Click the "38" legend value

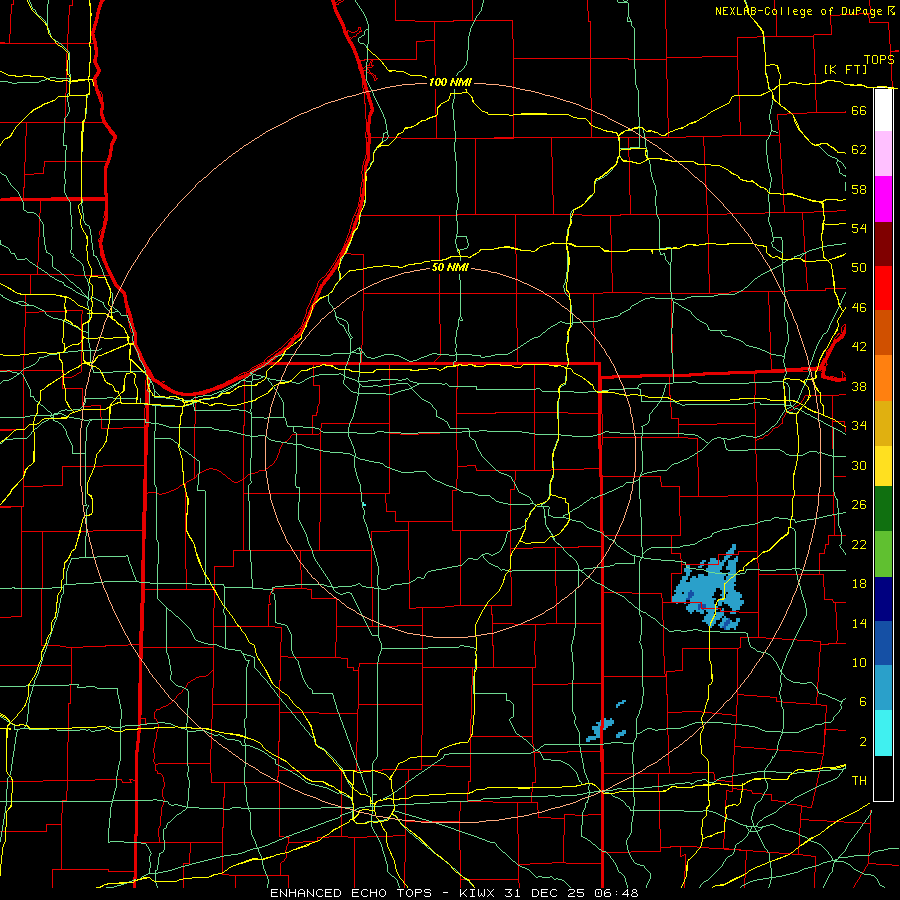tap(859, 386)
